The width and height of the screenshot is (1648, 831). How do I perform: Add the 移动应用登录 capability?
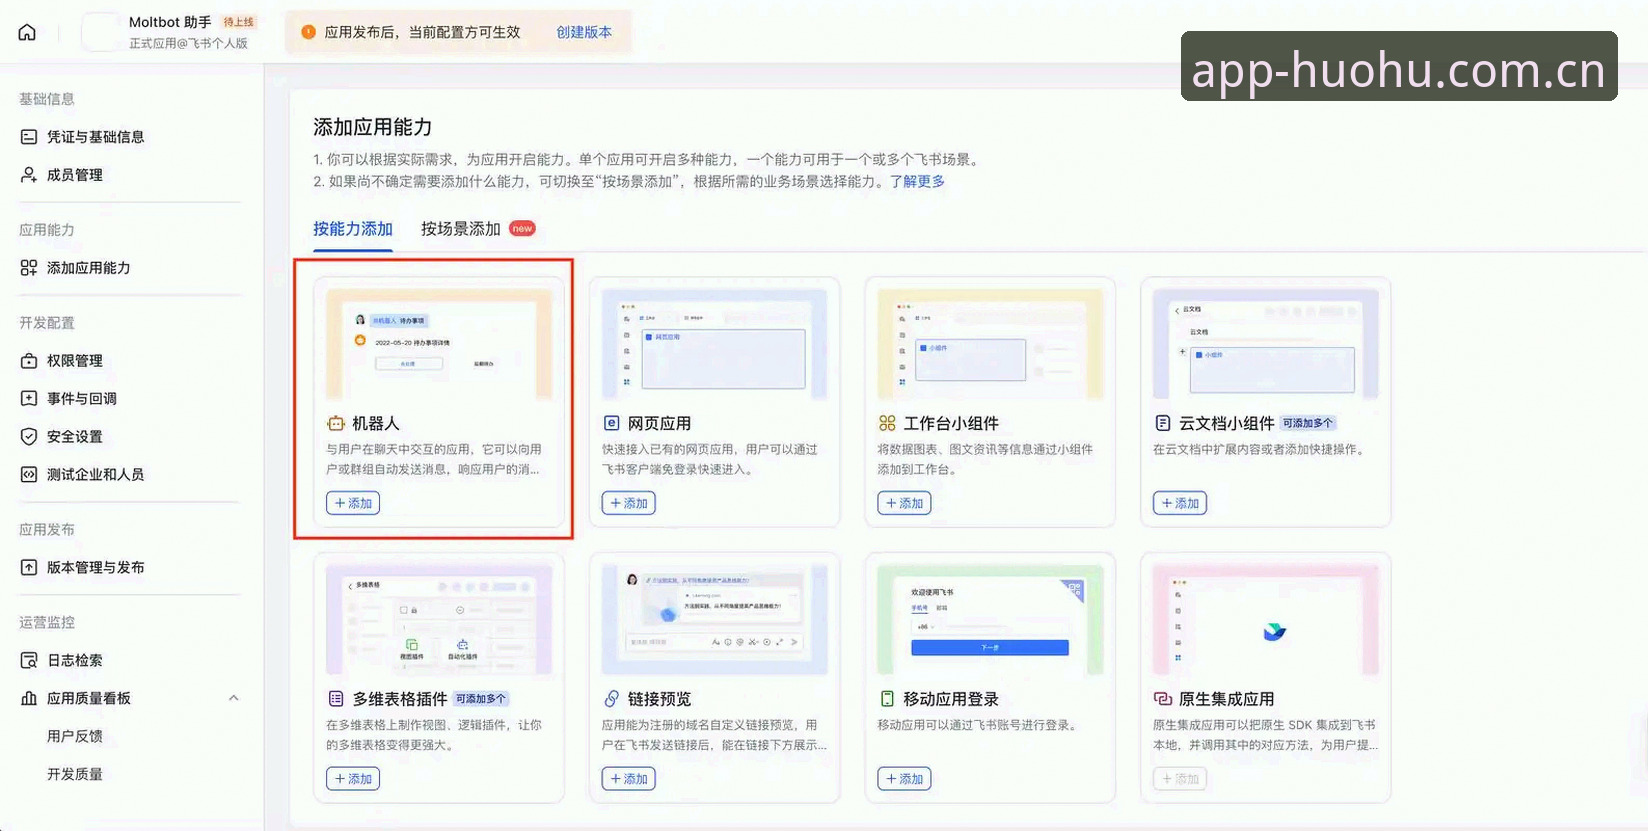pos(904,779)
